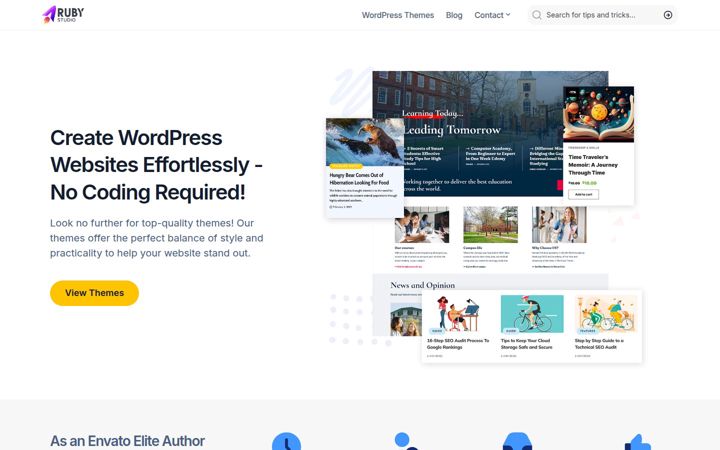Click the blue thumbs-up icon
Image resolution: width=720 pixels, height=450 pixels.
637,442
